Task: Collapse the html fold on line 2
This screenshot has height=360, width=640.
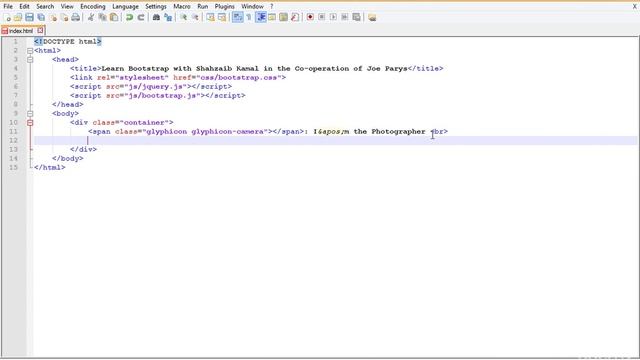Action: click(30, 51)
